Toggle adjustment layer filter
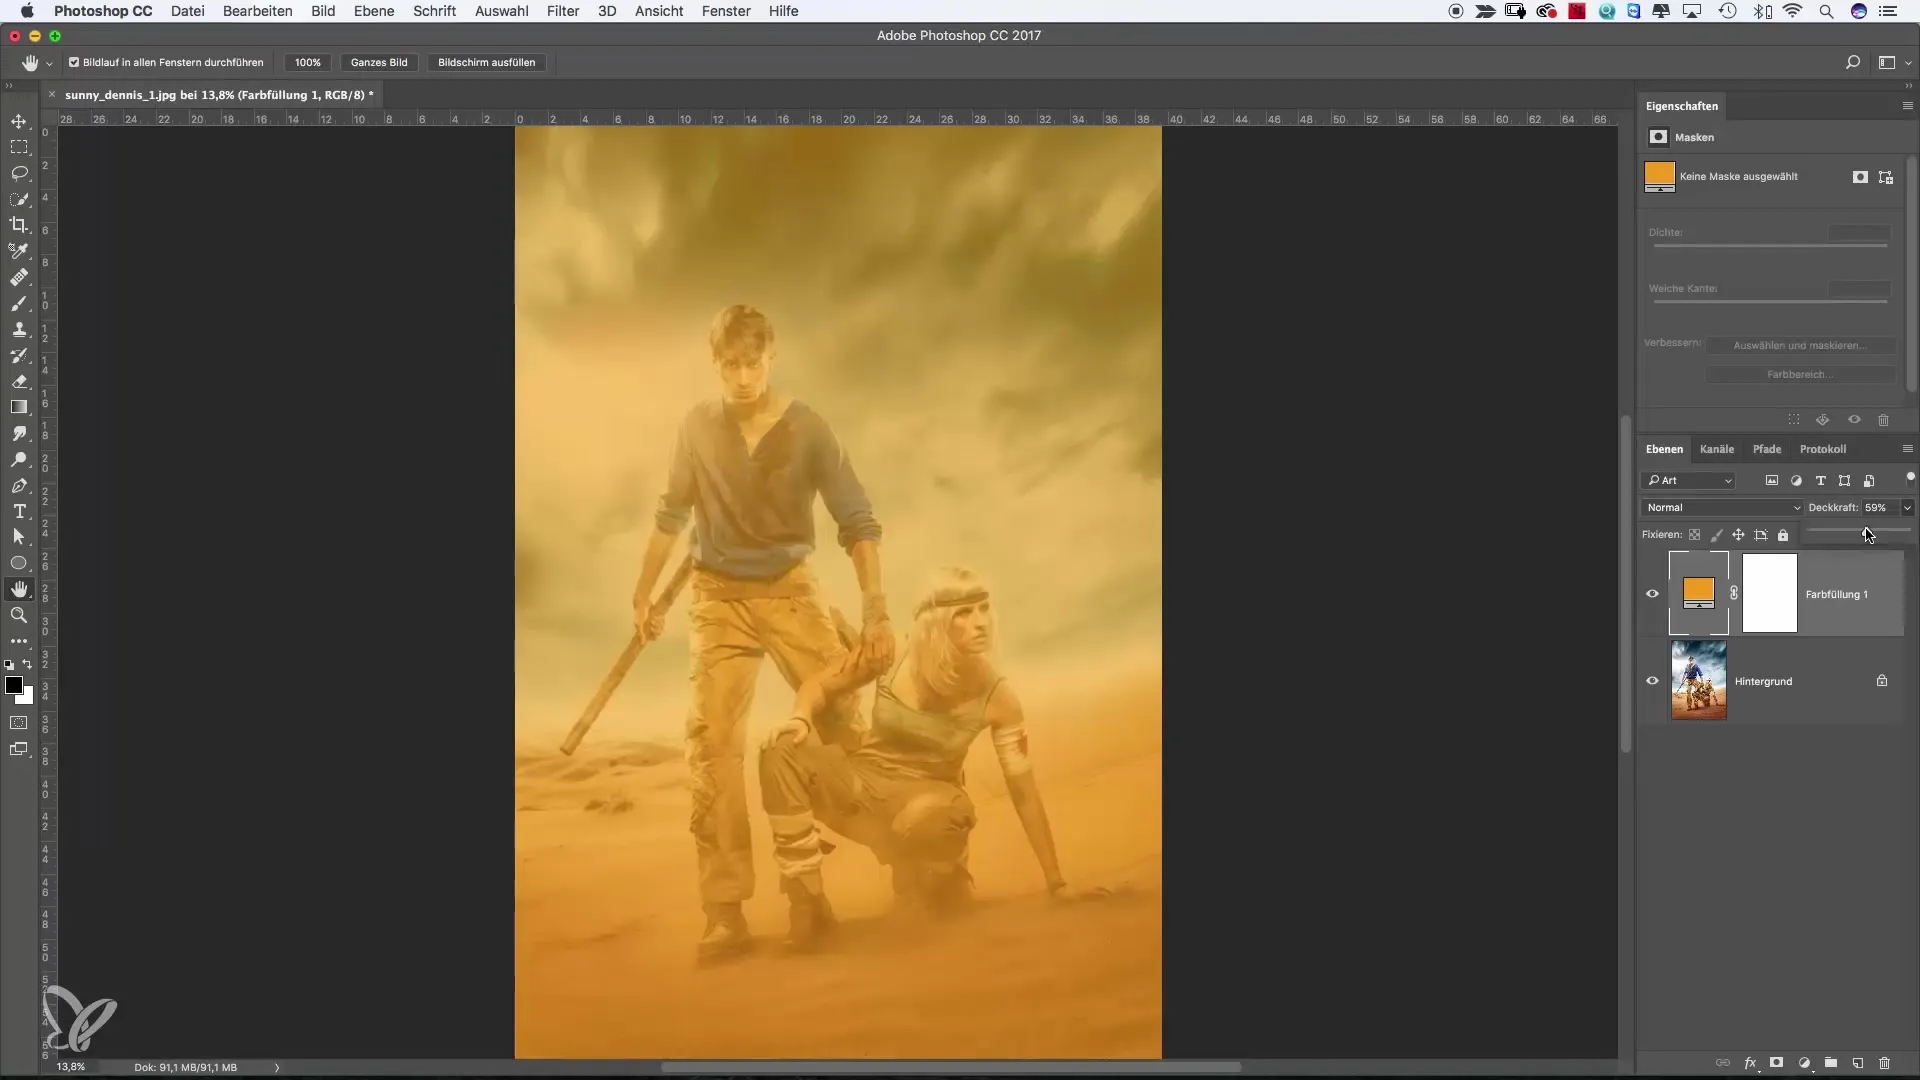The image size is (1920, 1080). point(1796,481)
